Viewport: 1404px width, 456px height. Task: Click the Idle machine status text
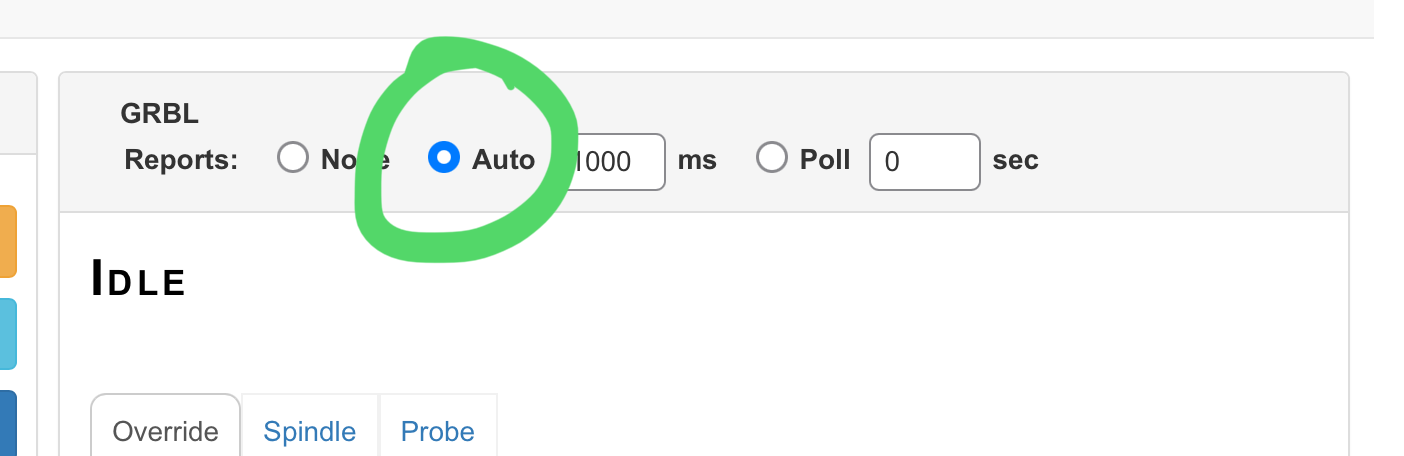coord(138,279)
